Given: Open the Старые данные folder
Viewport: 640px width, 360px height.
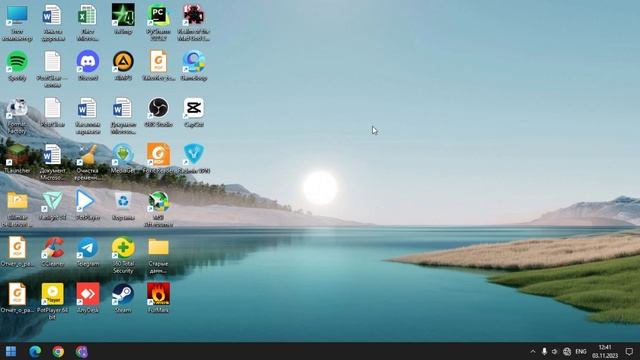Looking at the screenshot, I should coord(158,256).
